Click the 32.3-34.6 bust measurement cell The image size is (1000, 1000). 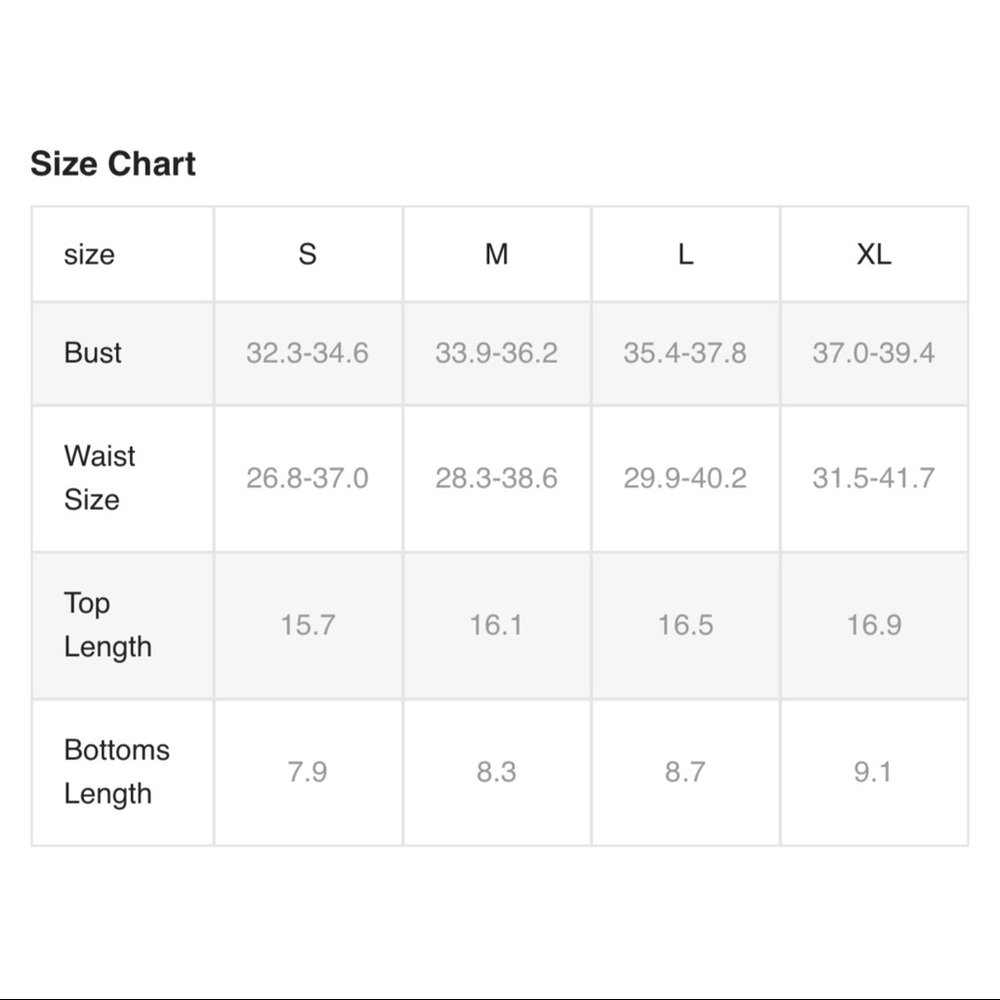(307, 353)
